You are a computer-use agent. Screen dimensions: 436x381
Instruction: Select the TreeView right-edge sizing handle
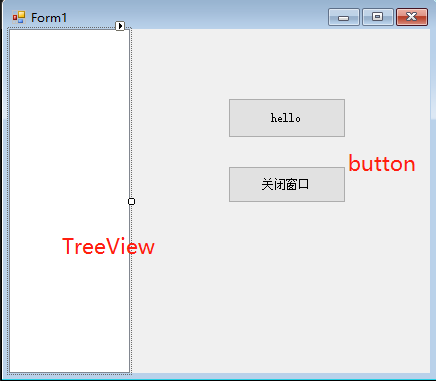(131, 201)
